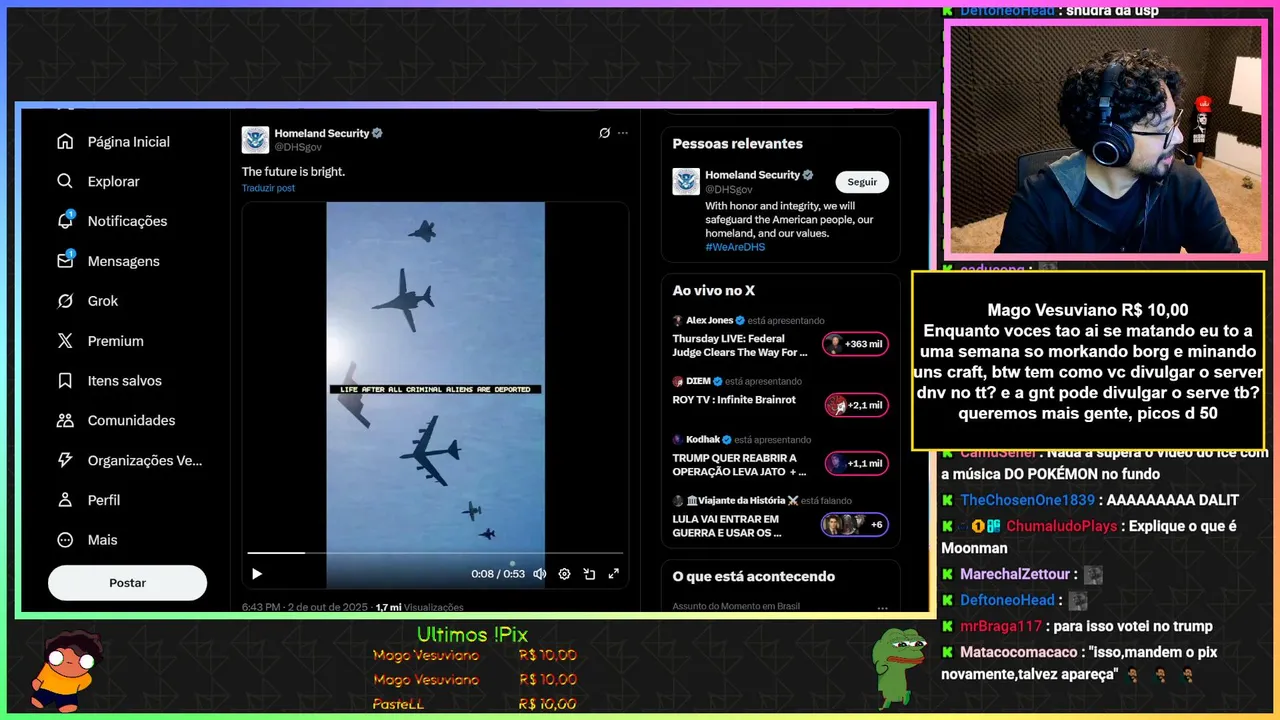Open the Página Inicial menu label
Image resolution: width=1280 pixels, height=720 pixels.
pyautogui.click(x=129, y=142)
